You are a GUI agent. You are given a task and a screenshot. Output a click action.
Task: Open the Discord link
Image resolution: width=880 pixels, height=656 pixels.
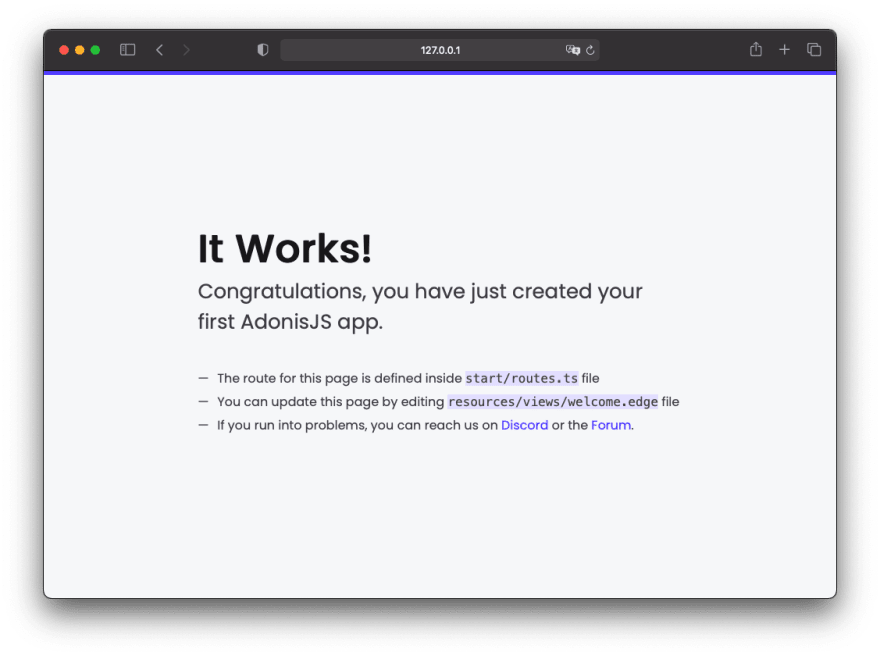(x=524, y=425)
